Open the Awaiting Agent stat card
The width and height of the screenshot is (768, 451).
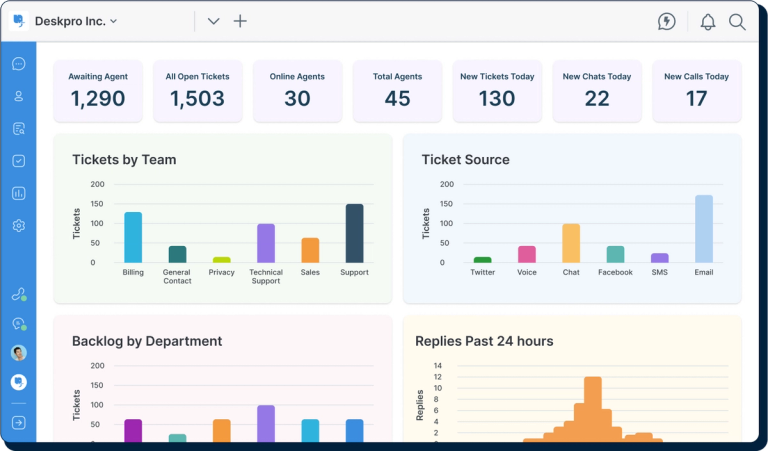coord(97,91)
